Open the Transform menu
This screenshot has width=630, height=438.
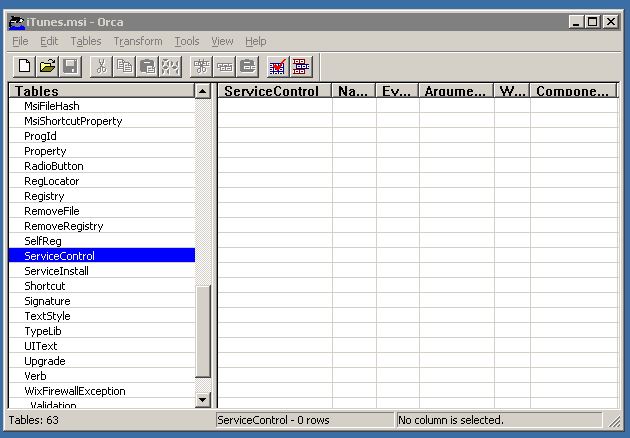[138, 41]
